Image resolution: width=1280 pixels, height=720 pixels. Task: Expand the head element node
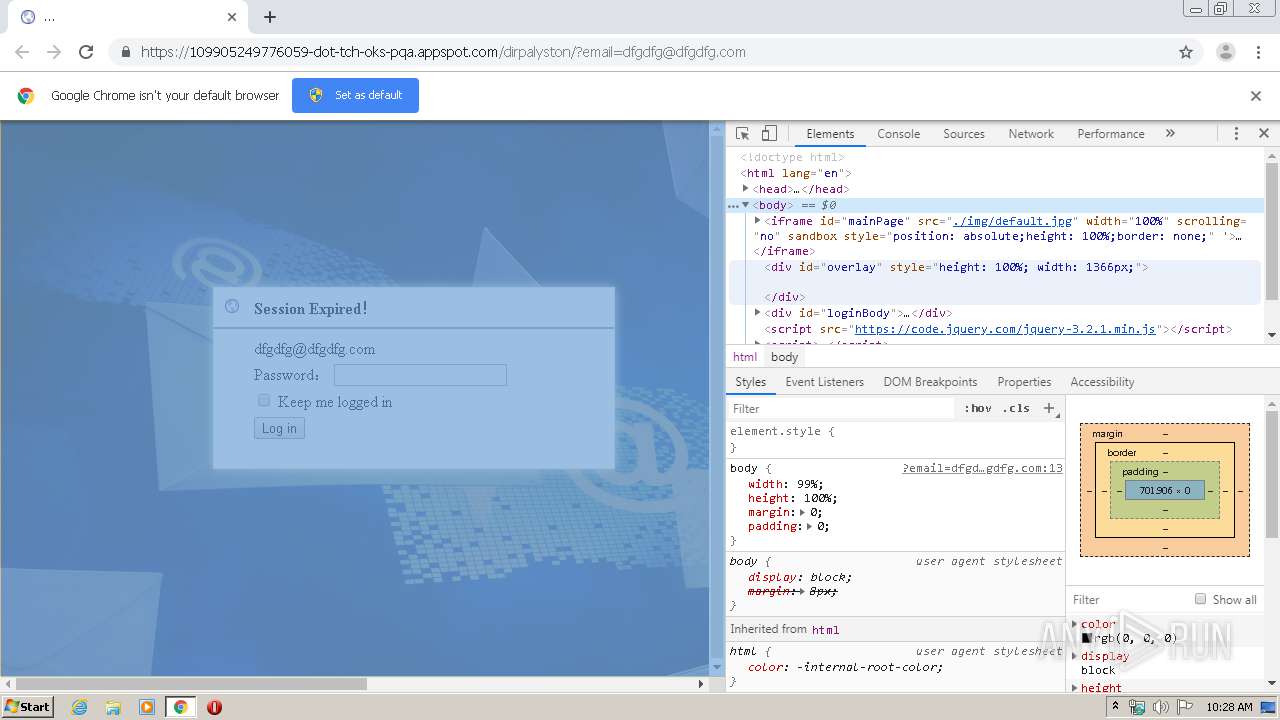coord(746,188)
